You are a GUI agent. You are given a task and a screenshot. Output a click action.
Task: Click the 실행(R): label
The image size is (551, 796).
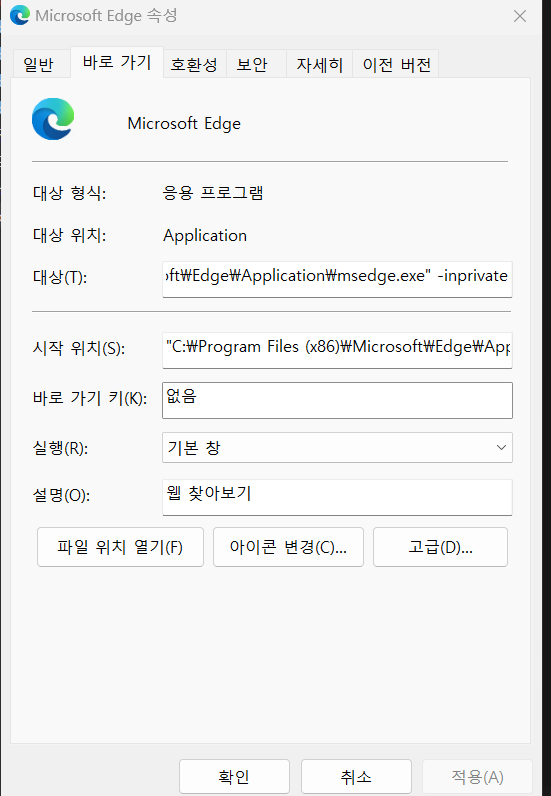(x=60, y=448)
